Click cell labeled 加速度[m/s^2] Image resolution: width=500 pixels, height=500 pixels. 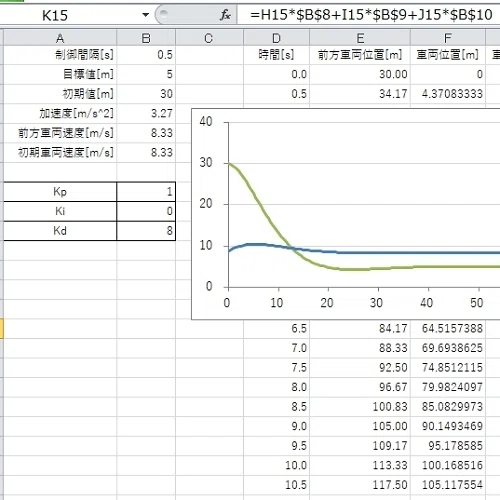point(60,113)
